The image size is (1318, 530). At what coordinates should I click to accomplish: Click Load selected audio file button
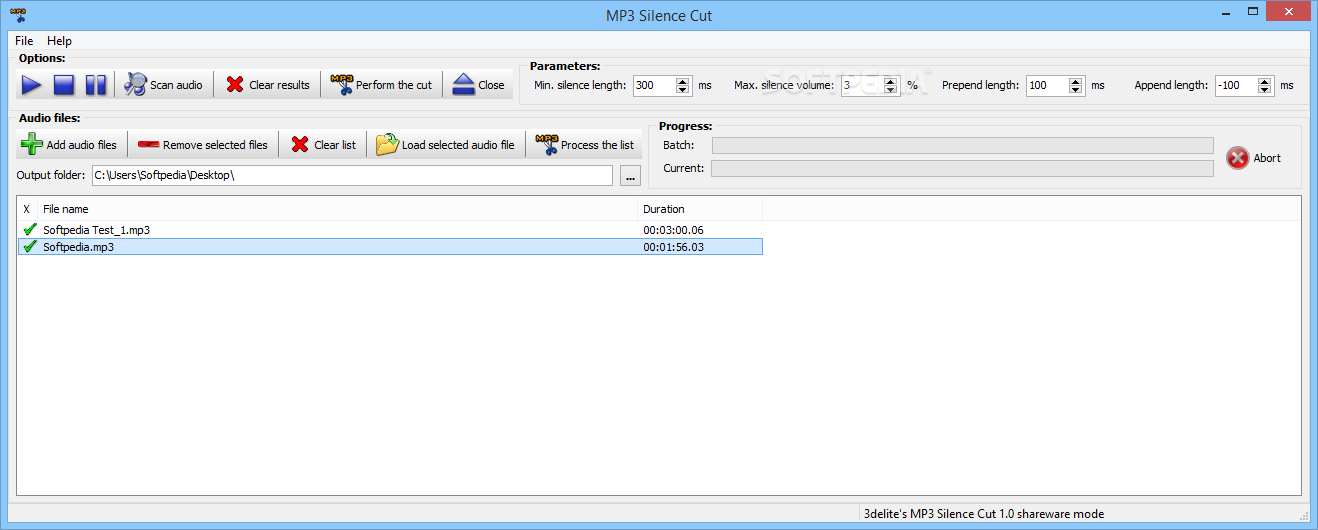(445, 145)
